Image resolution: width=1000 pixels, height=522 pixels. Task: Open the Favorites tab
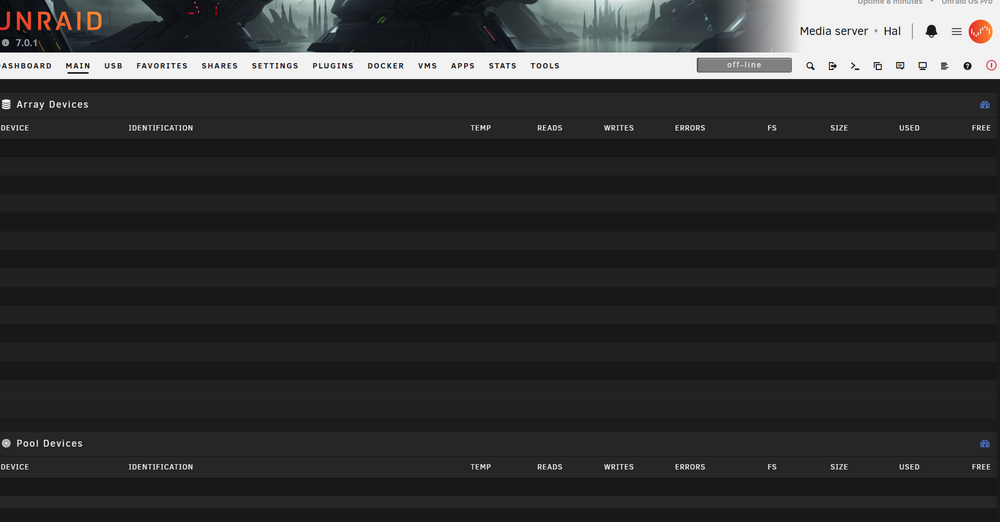click(x=162, y=66)
